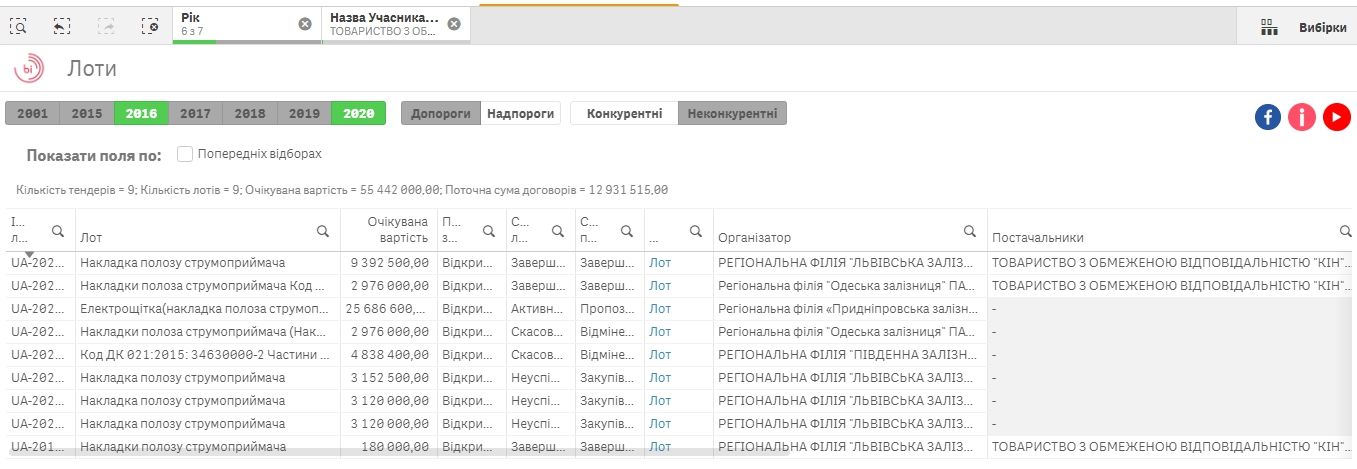The width and height of the screenshot is (1357, 469).
Task: Toggle the Неконкурентні filter button
Action: (x=732, y=114)
